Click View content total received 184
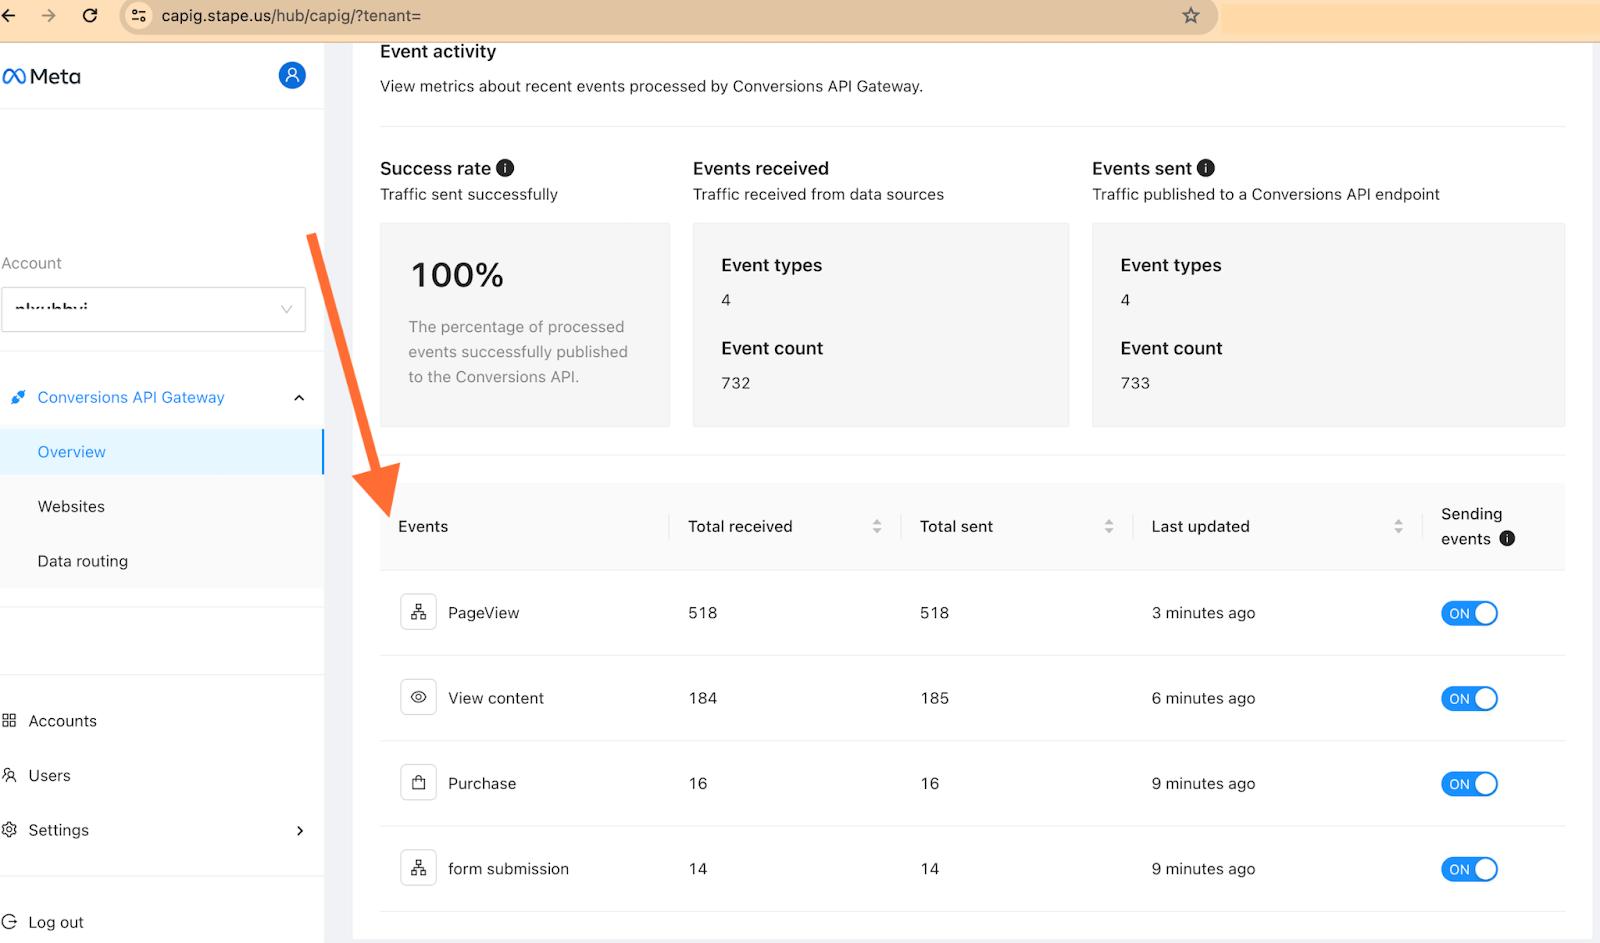The image size is (1600, 943). pos(702,698)
